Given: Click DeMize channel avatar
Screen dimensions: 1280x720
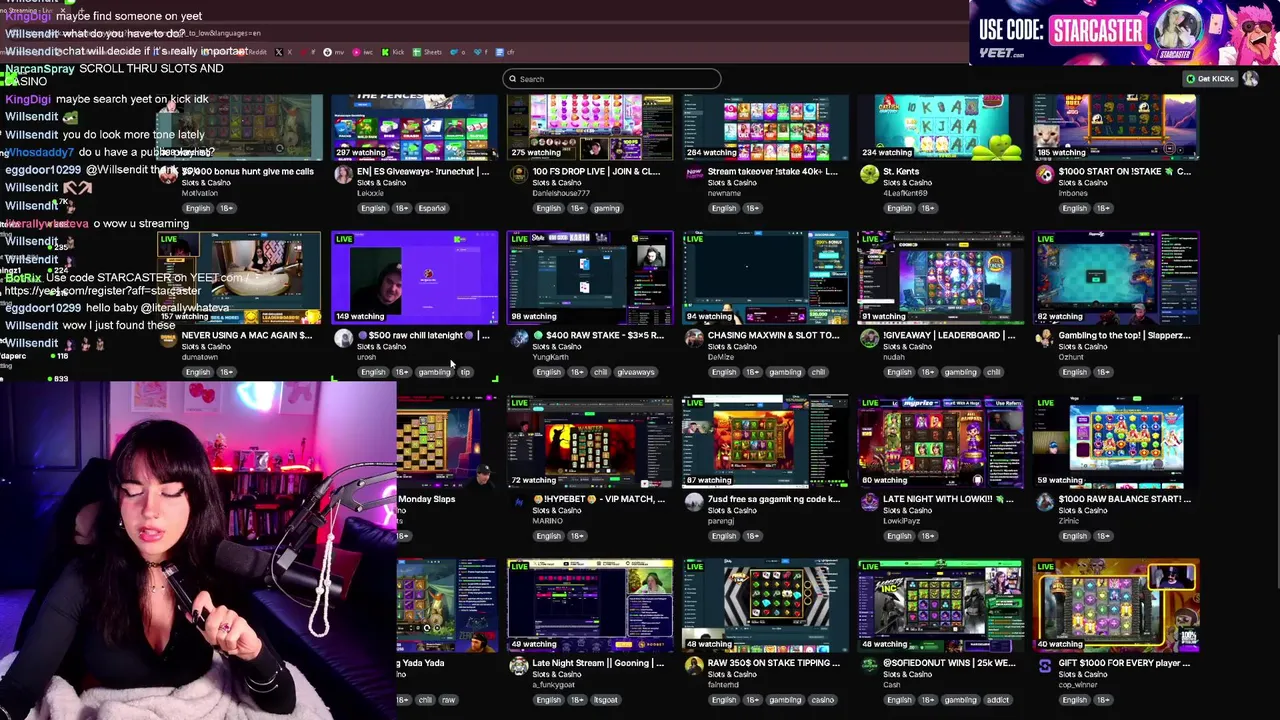Looking at the screenshot, I should (694, 339).
